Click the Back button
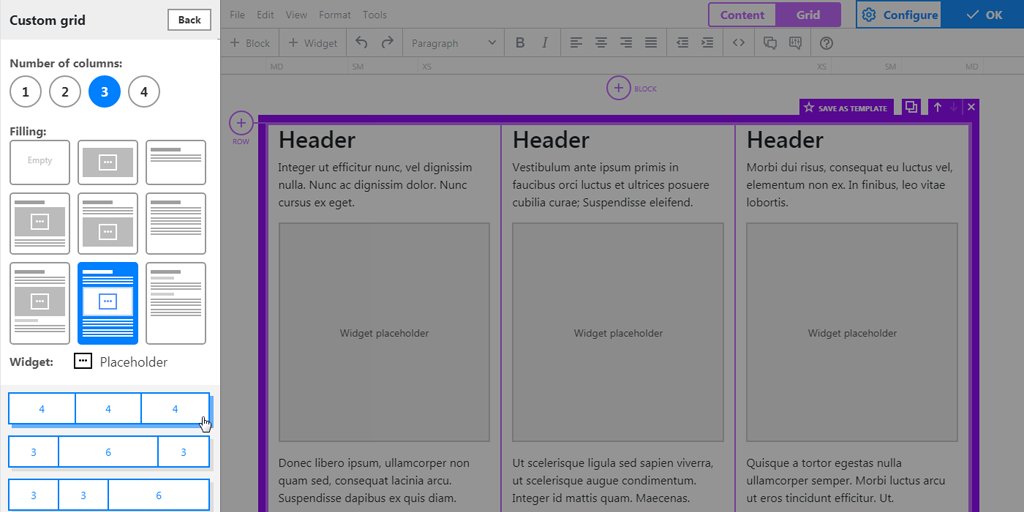 point(189,20)
